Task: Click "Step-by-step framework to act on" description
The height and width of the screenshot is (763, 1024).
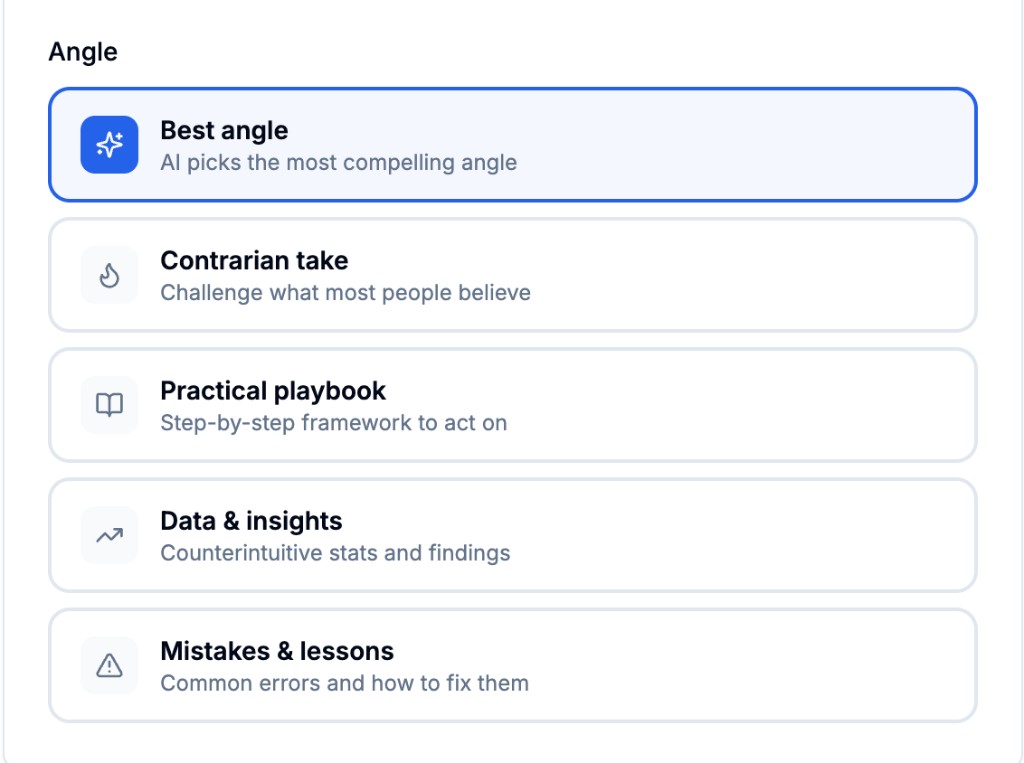Action: 333,423
